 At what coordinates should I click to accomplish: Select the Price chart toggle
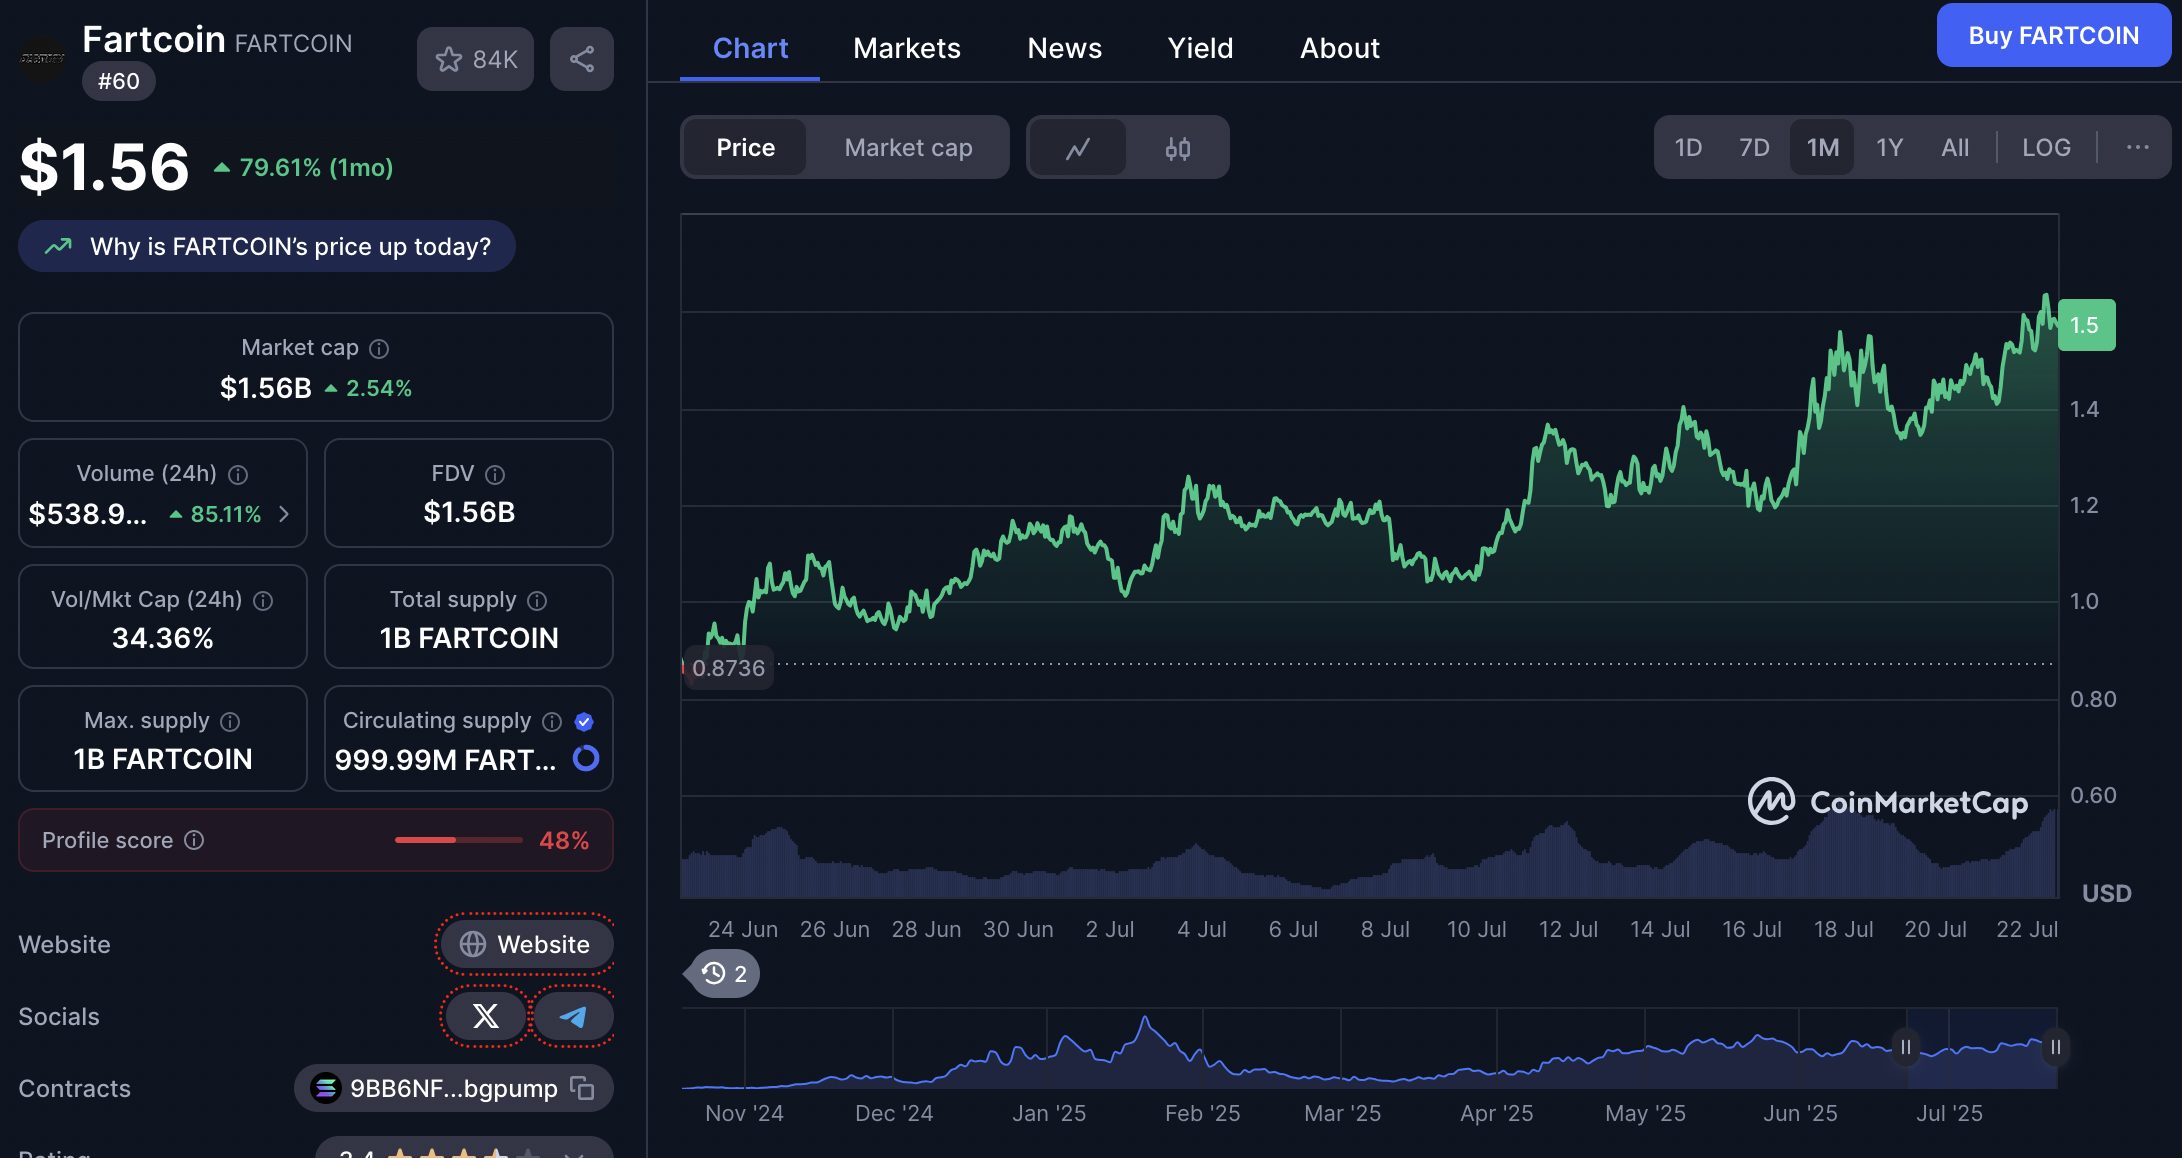tap(745, 148)
